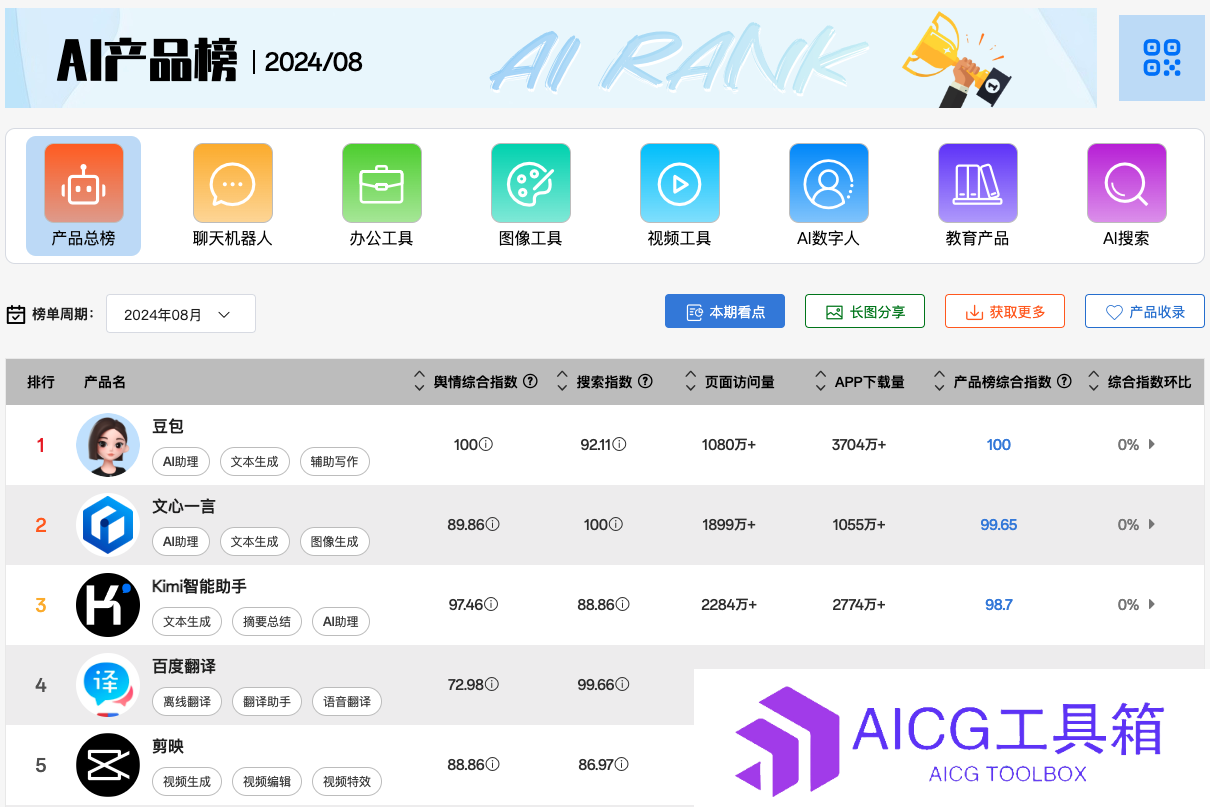Screen dimensions: 1210x807
Task: Open the QR code icon in banner
Action: click(x=1162, y=58)
